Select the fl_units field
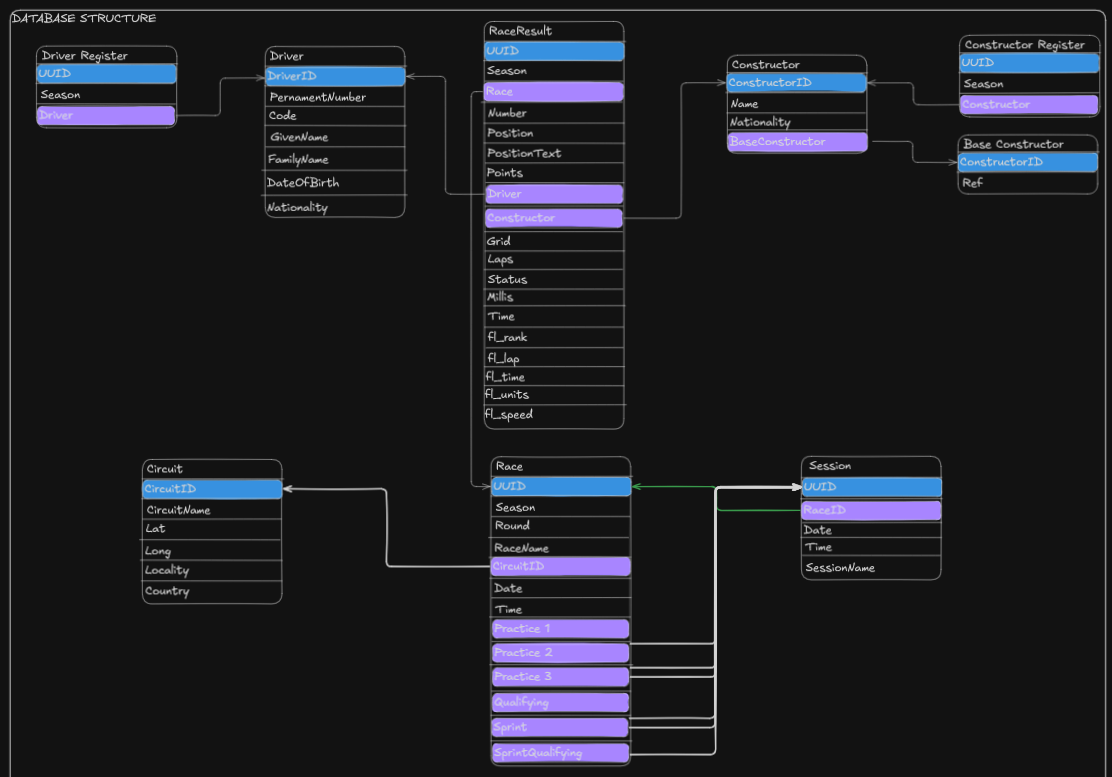The width and height of the screenshot is (1112, 777). pos(554,395)
